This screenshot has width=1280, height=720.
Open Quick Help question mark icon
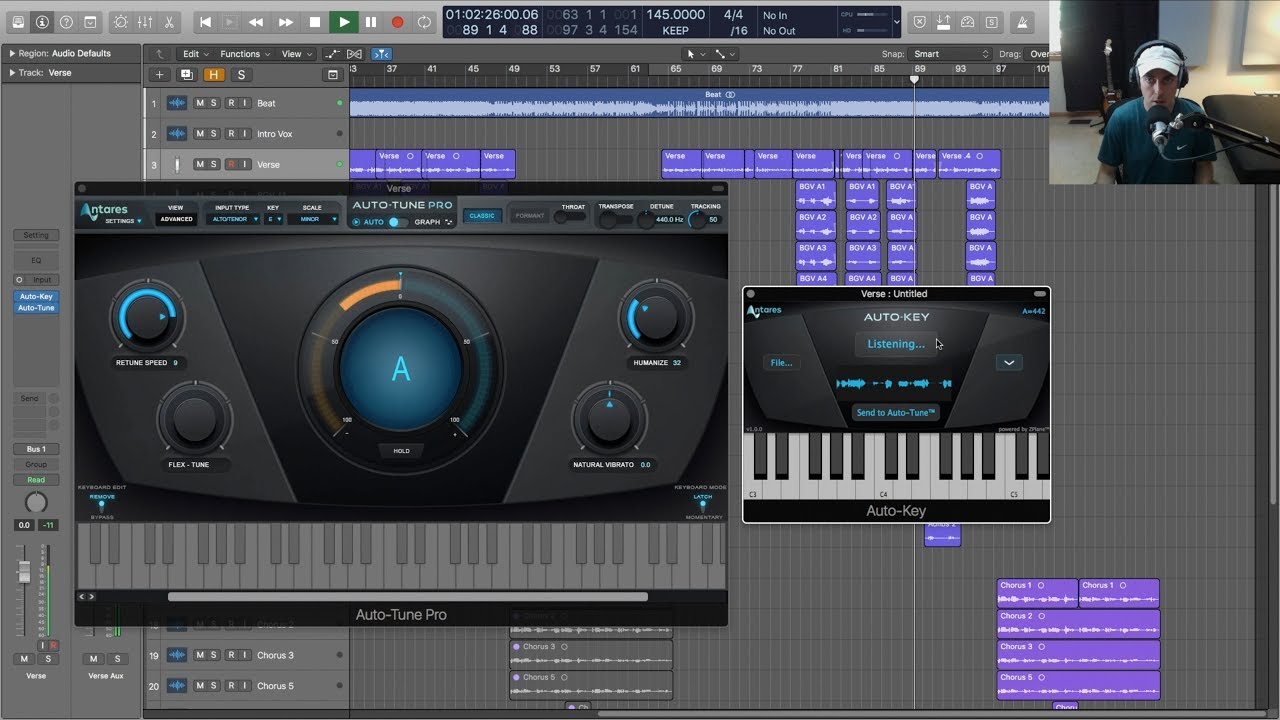(x=66, y=21)
